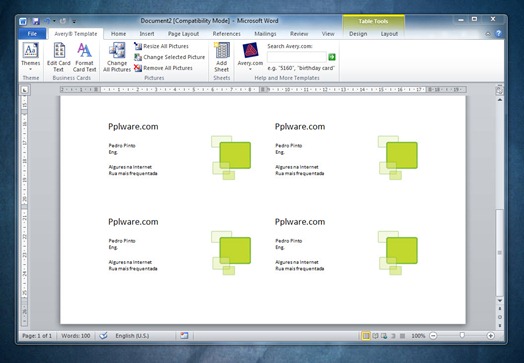Click the Zoom In plus button

(491, 336)
